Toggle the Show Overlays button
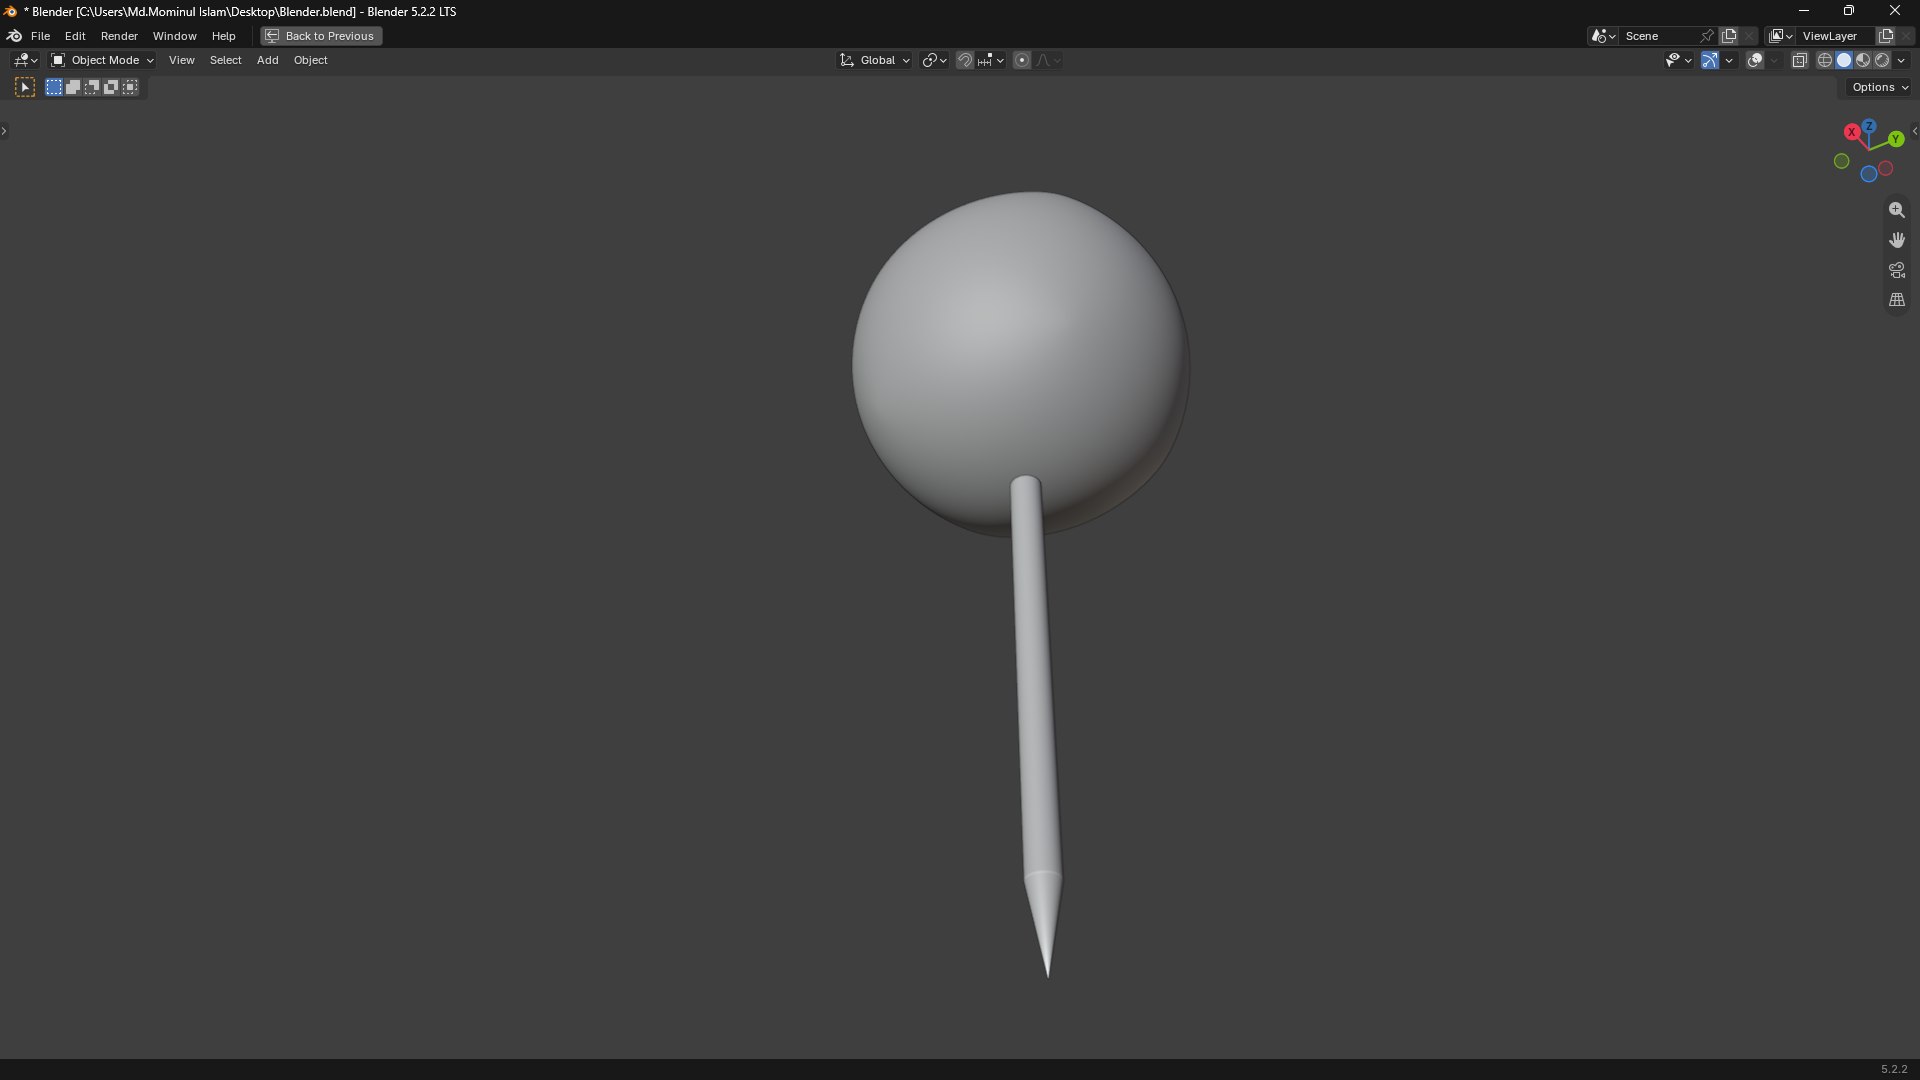 coord(1755,60)
